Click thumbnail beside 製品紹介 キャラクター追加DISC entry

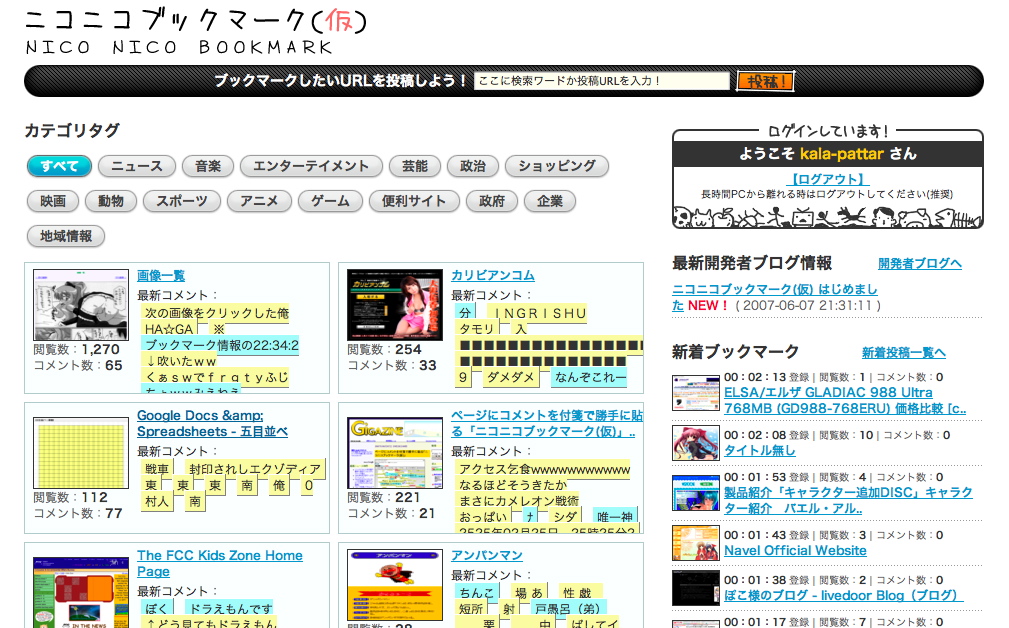696,493
